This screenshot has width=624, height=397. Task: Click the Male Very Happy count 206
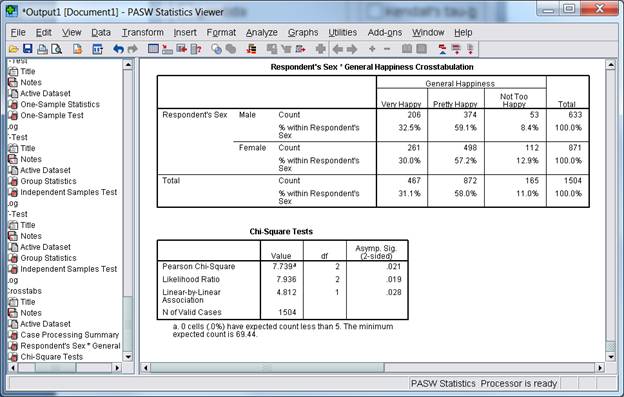(x=414, y=115)
